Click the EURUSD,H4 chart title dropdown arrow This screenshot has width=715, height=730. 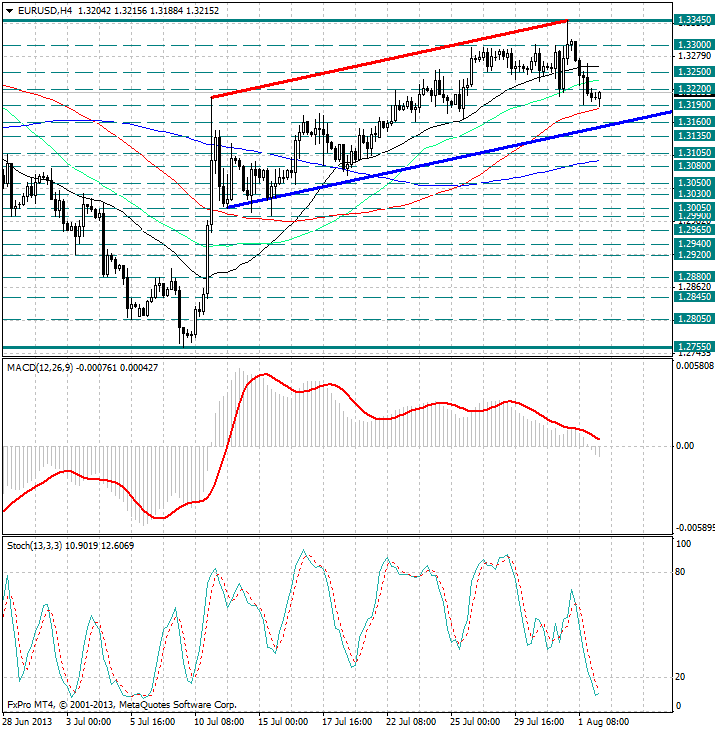click(x=9, y=11)
